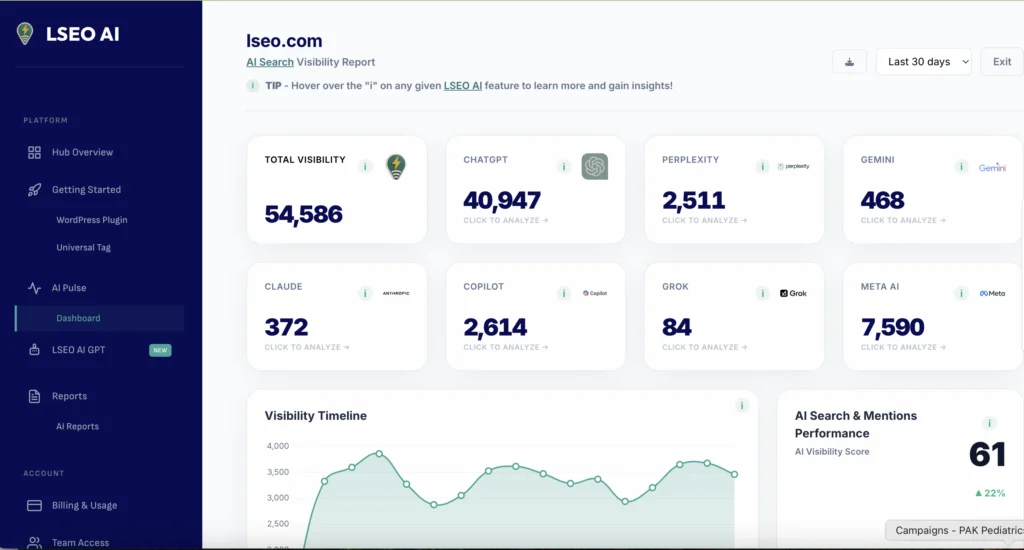Click the Anthropic logo on Claude card
Screen dimensions: 1024x550
396,293
